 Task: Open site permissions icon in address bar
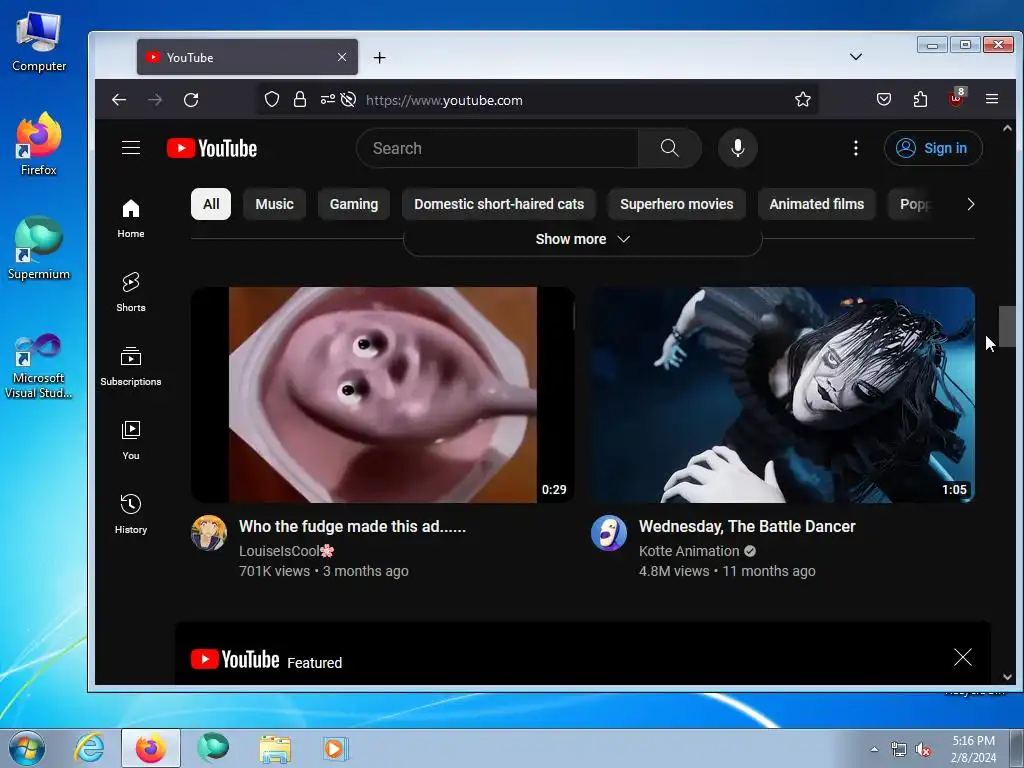(328, 100)
